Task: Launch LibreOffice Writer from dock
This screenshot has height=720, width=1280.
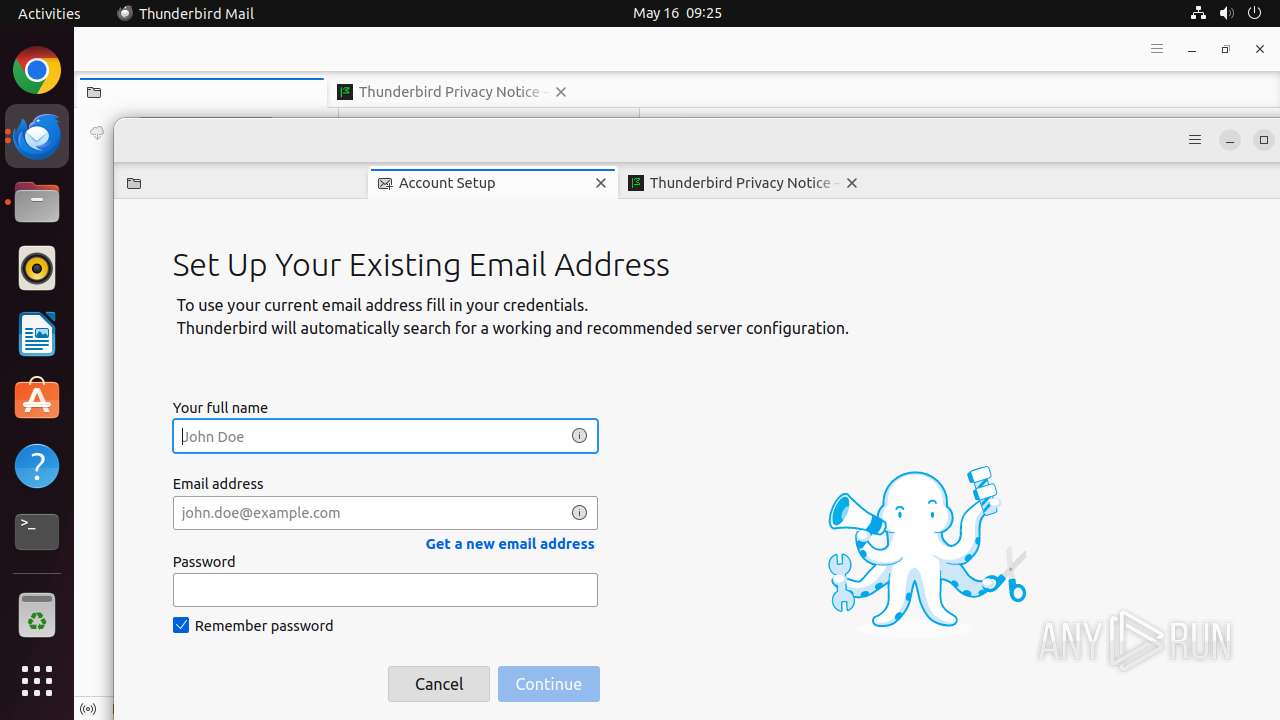Action: point(37,334)
